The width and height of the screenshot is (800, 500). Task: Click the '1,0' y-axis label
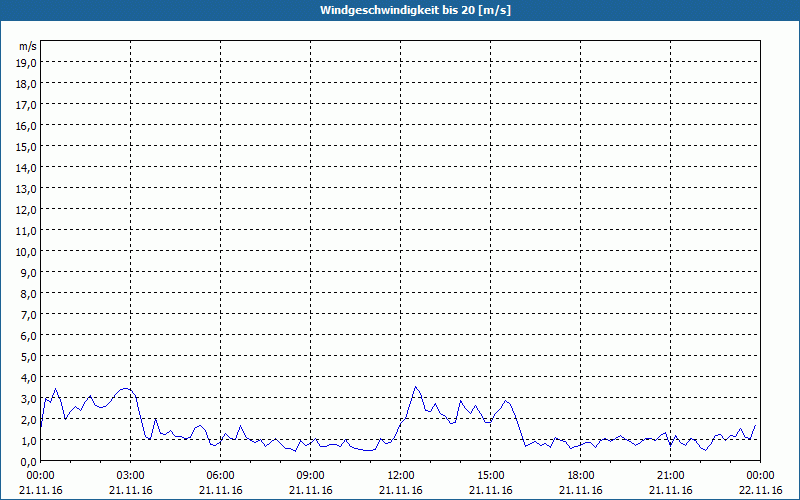click(x=30, y=441)
